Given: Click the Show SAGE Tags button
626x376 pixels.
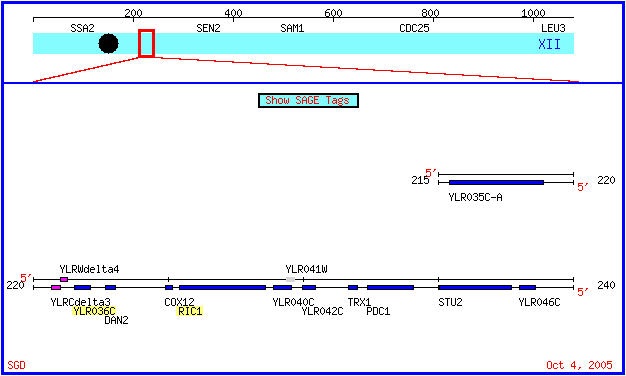Looking at the screenshot, I should coord(308,100).
